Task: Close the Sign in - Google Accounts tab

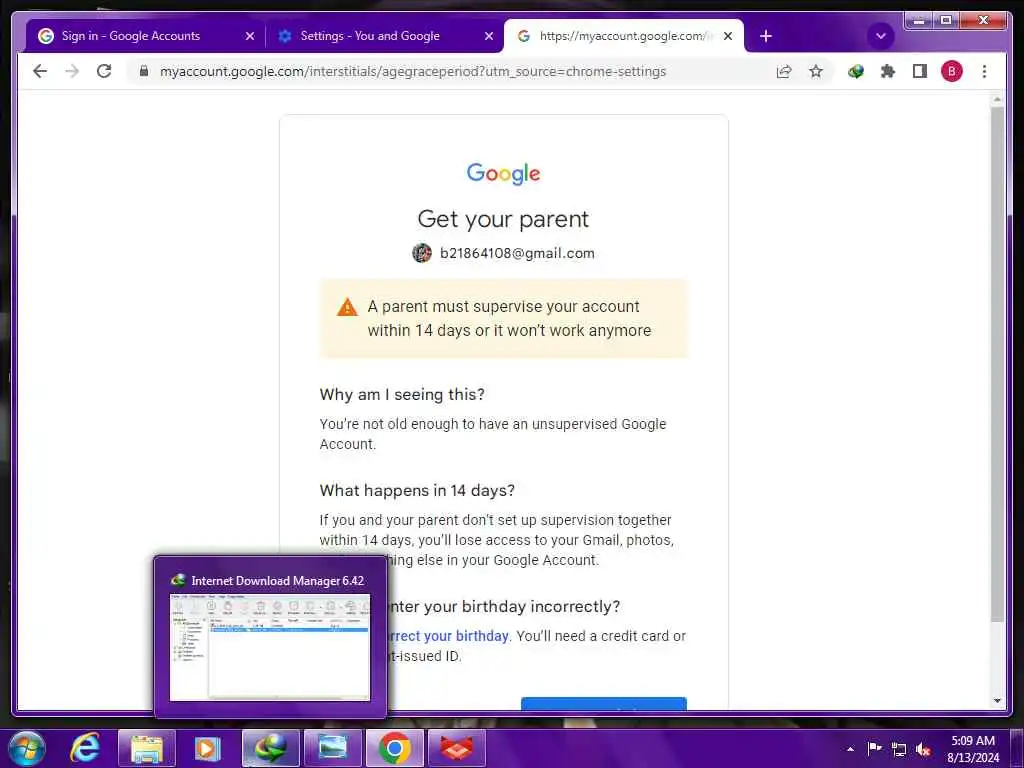Action: [x=249, y=37]
